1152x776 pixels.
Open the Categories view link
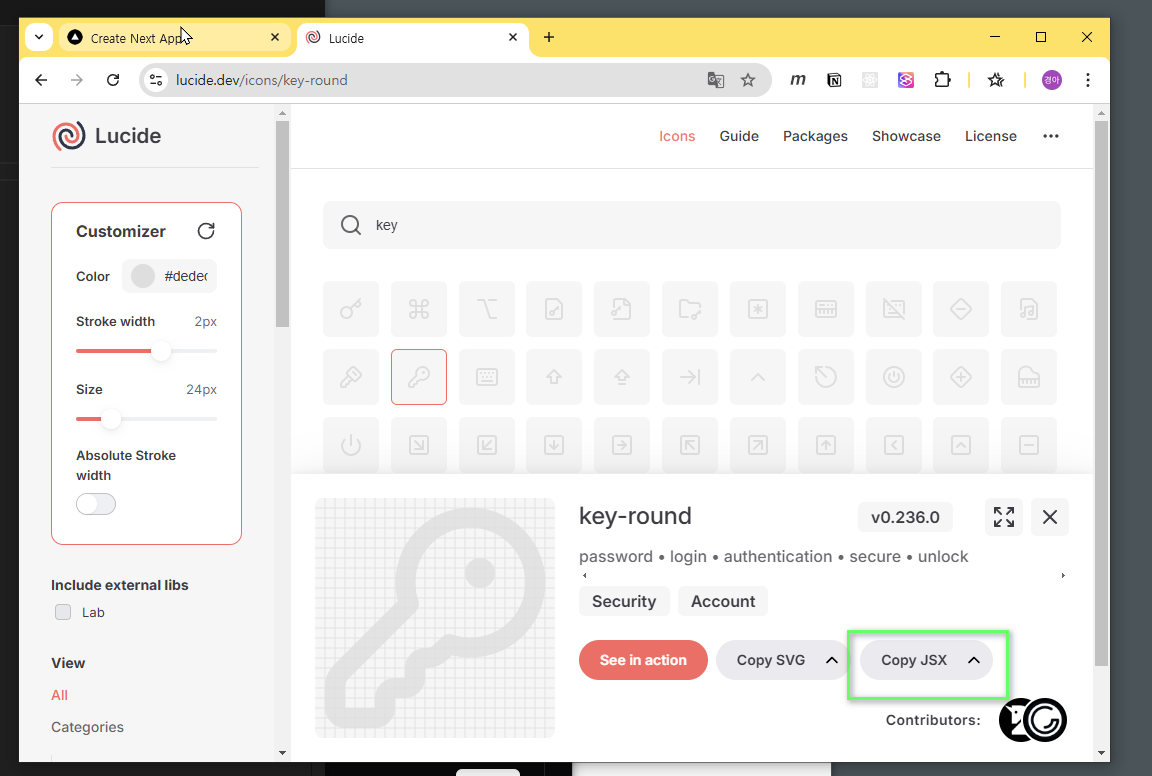point(87,727)
